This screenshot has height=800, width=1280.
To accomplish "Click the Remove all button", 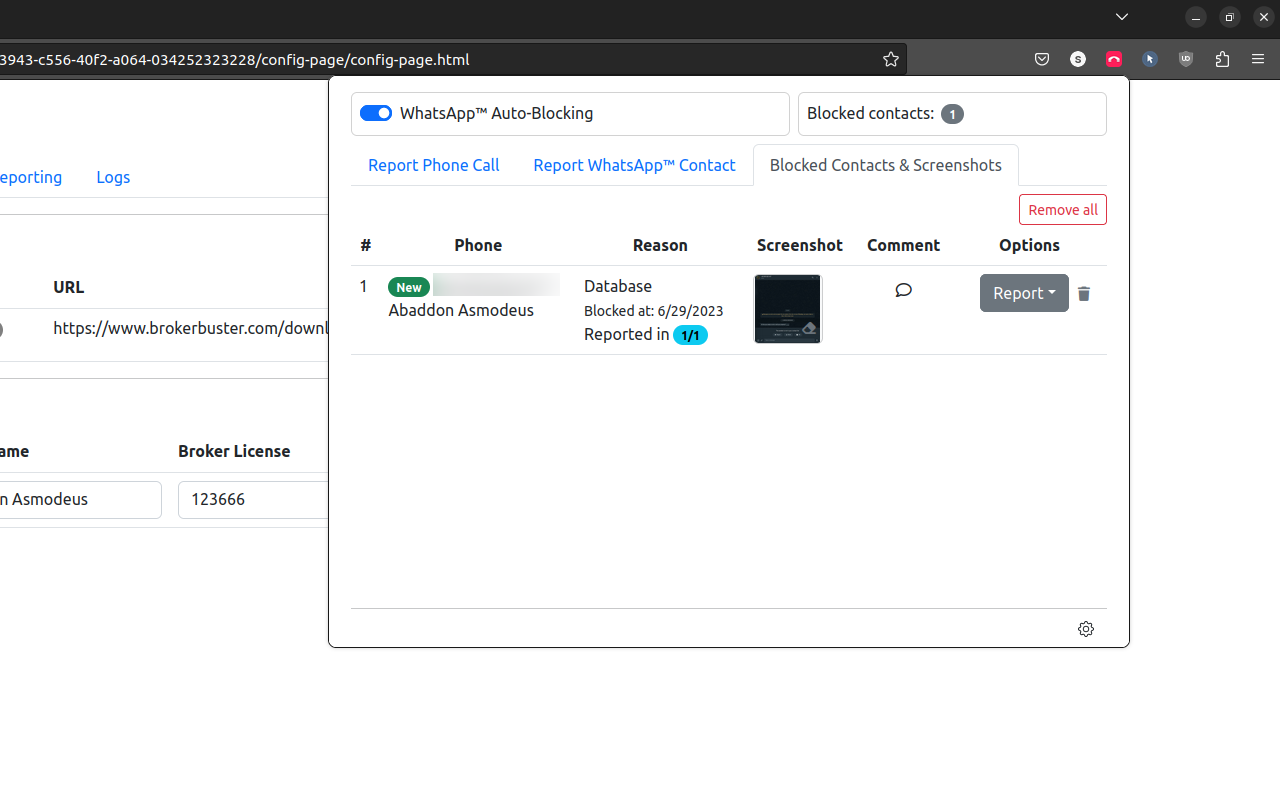I will pyautogui.click(x=1062, y=210).
